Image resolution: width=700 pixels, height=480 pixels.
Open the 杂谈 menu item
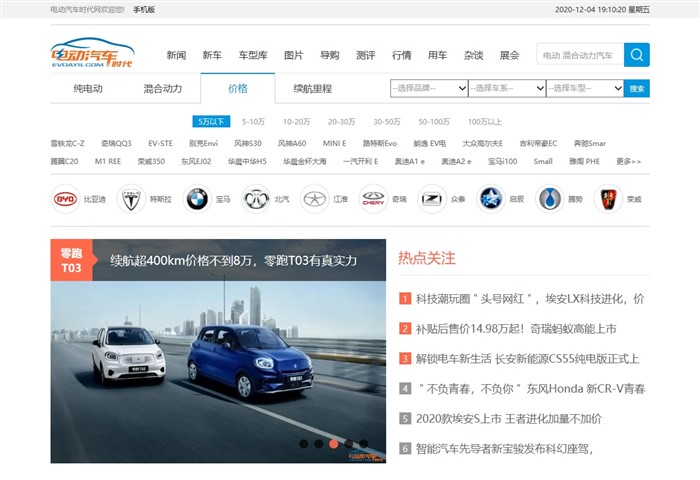click(x=473, y=55)
